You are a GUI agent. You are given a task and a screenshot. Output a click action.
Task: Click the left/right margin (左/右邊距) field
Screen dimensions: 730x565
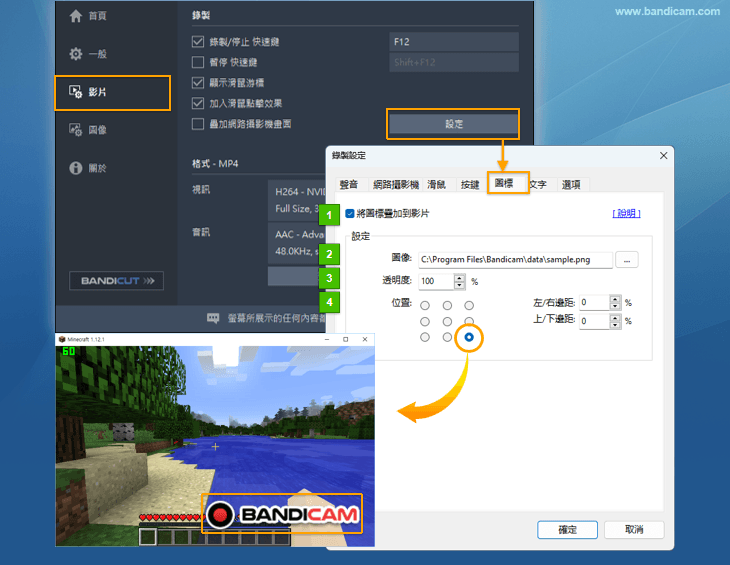[595, 303]
